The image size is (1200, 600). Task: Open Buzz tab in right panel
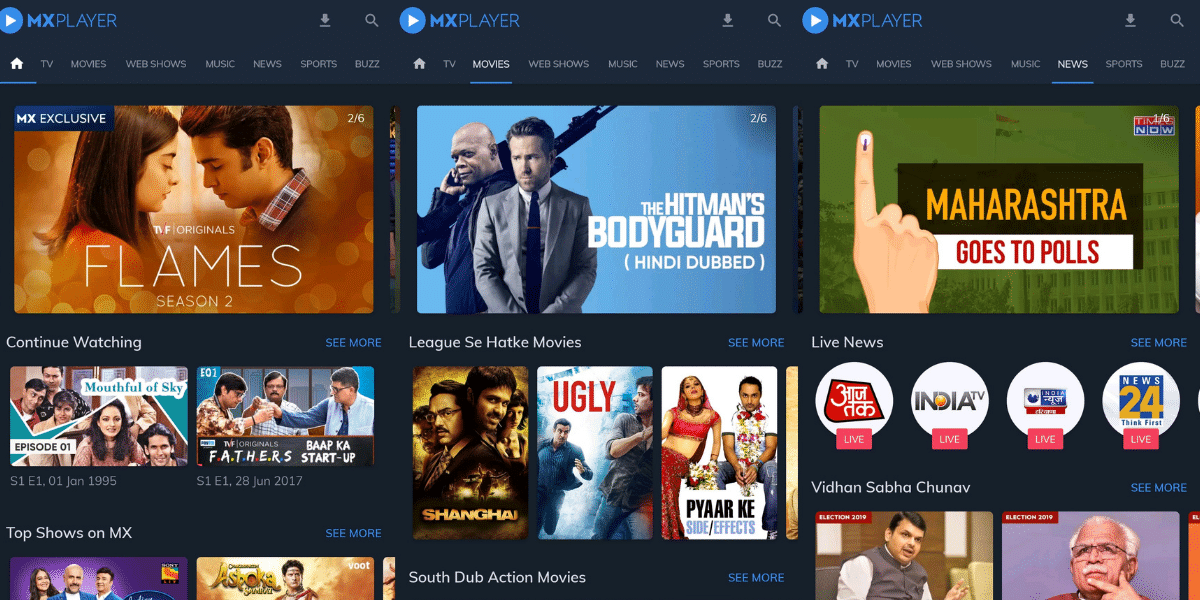[1172, 64]
